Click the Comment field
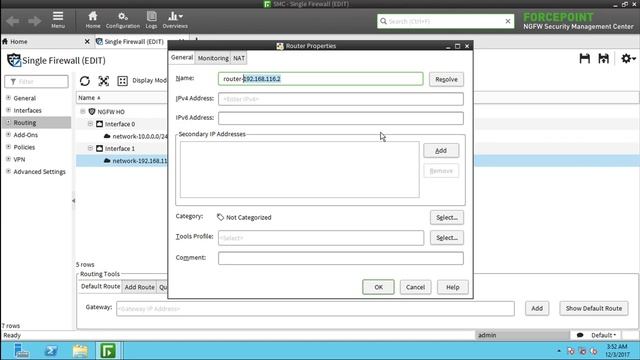The width and height of the screenshot is (640, 360). pos(341,258)
